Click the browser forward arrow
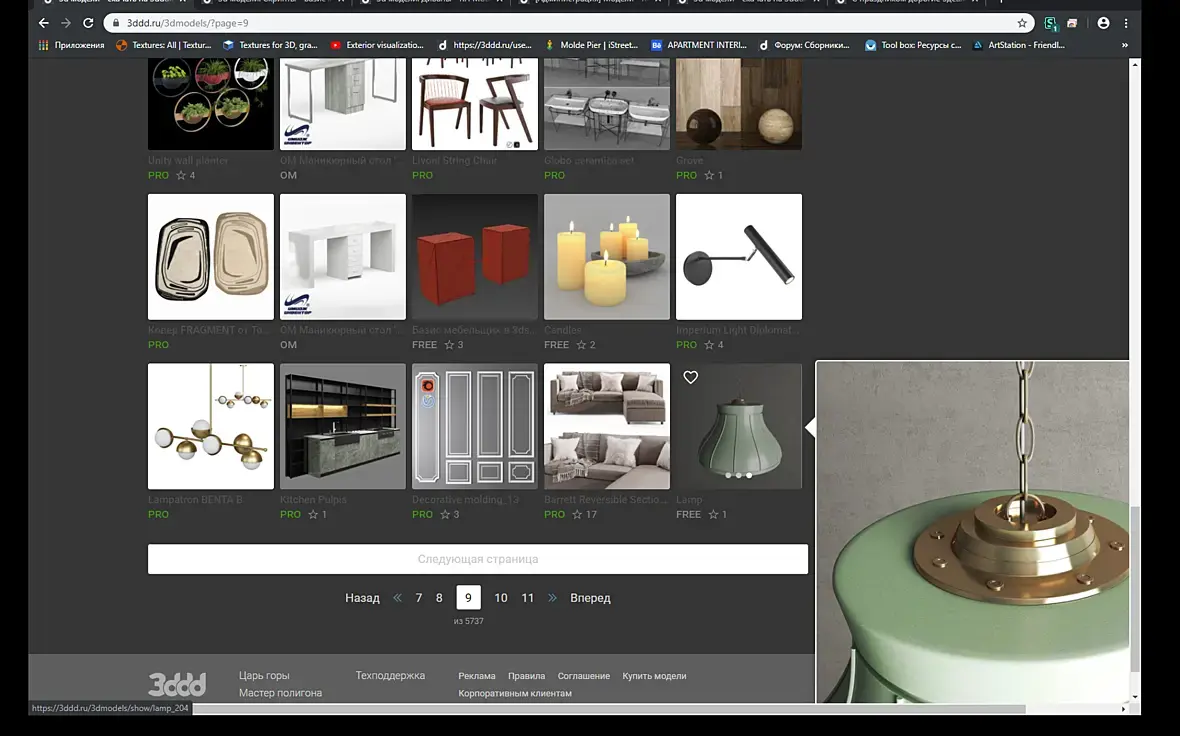Image resolution: width=1180 pixels, height=736 pixels. pyautogui.click(x=66, y=23)
